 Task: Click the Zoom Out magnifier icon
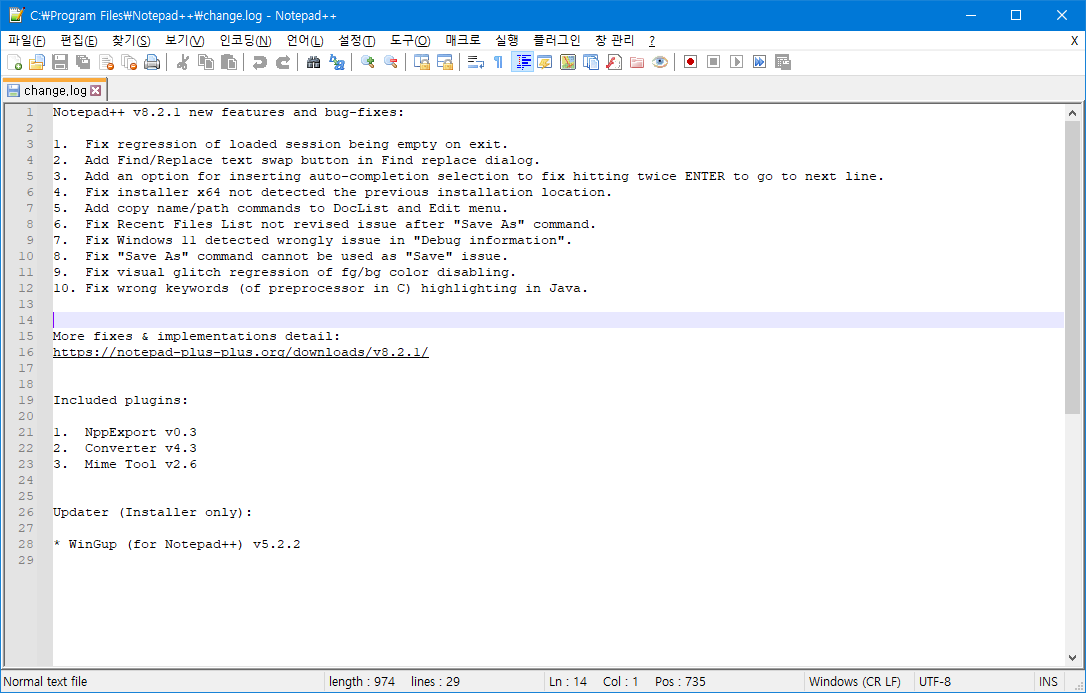[391, 62]
